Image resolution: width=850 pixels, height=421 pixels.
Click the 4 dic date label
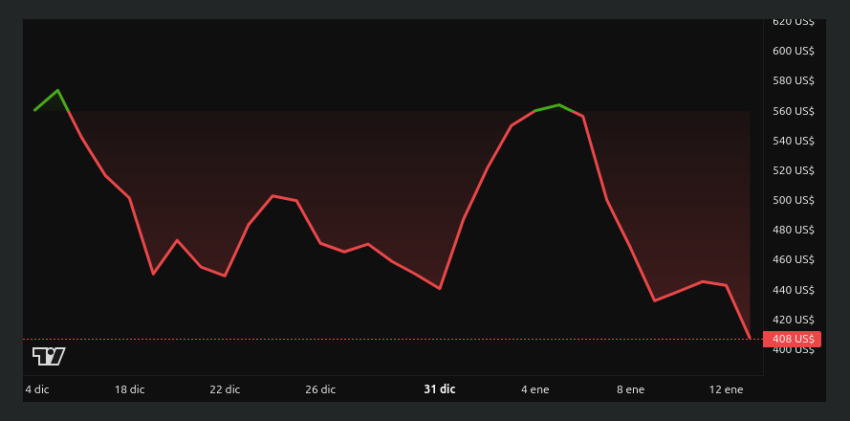(x=37, y=390)
